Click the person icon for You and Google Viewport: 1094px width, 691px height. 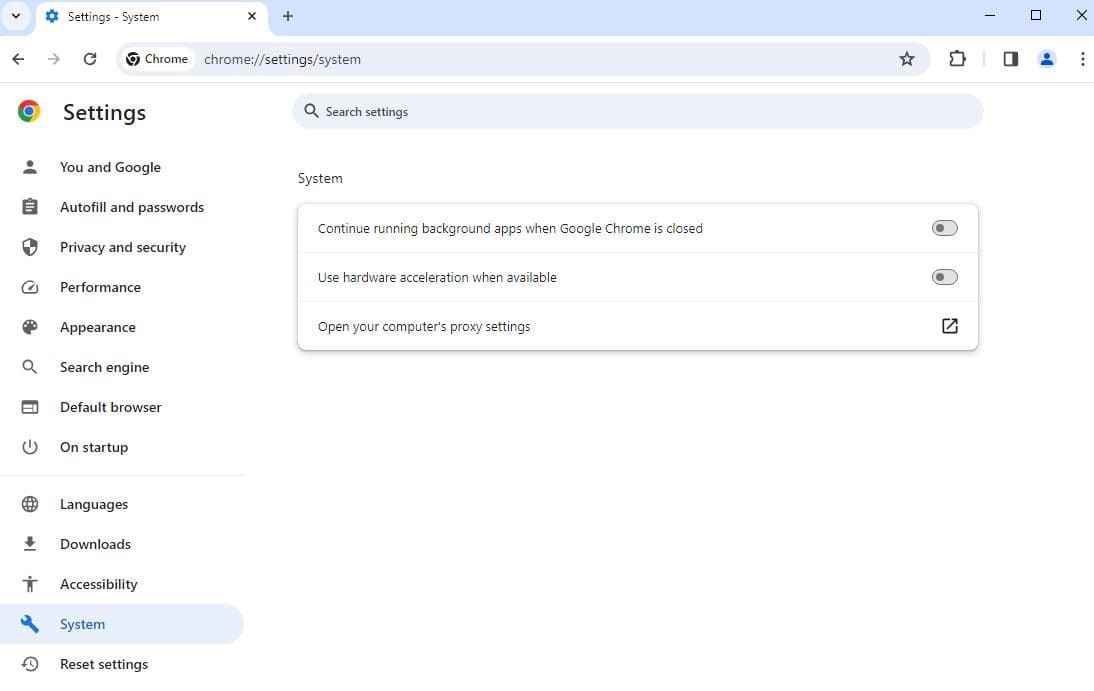(30, 167)
